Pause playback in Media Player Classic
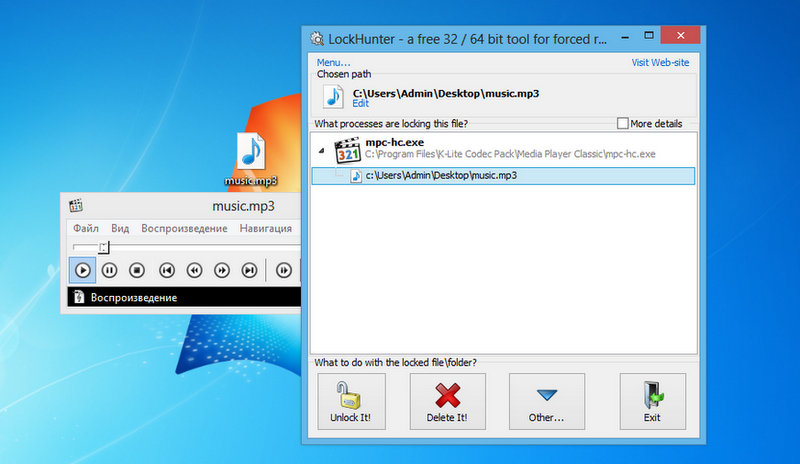This screenshot has width=800, height=464. pyautogui.click(x=109, y=270)
